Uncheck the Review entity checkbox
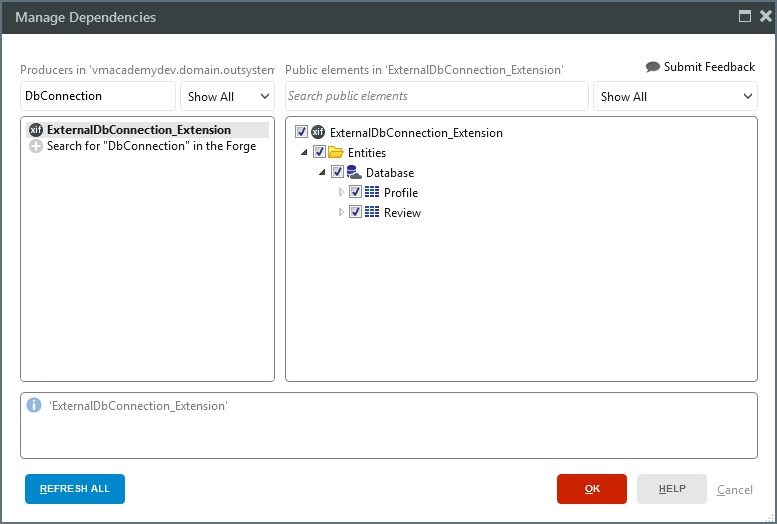Viewport: 777px width, 524px height. click(x=355, y=212)
